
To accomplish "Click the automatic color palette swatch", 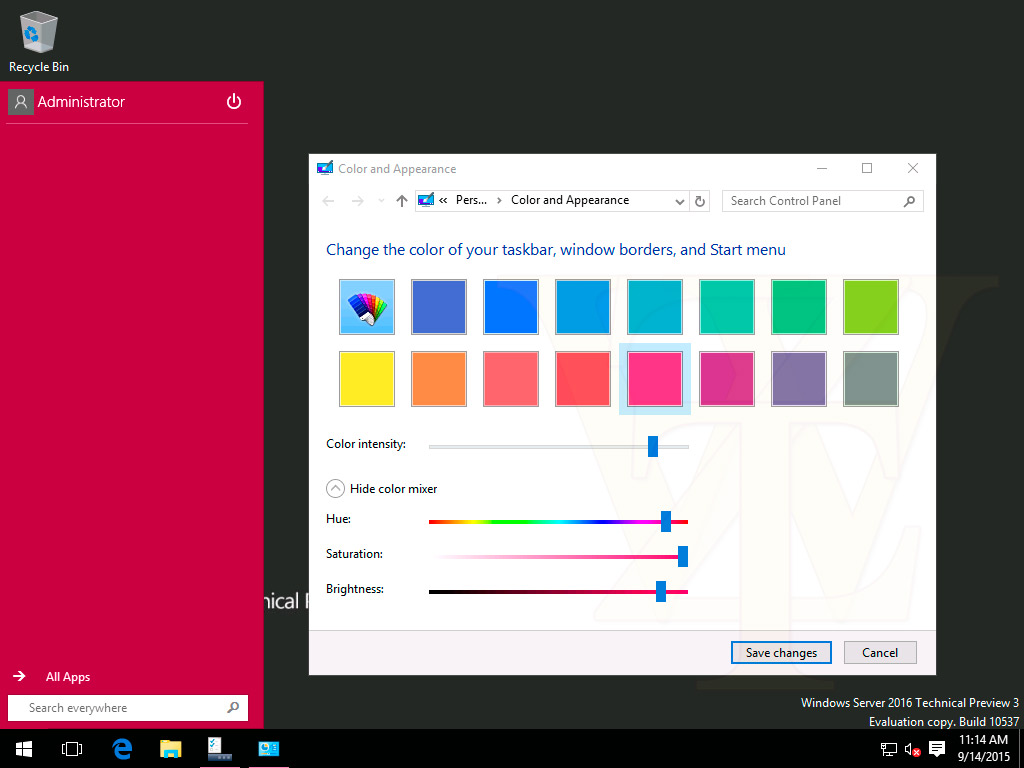I will click(367, 306).
